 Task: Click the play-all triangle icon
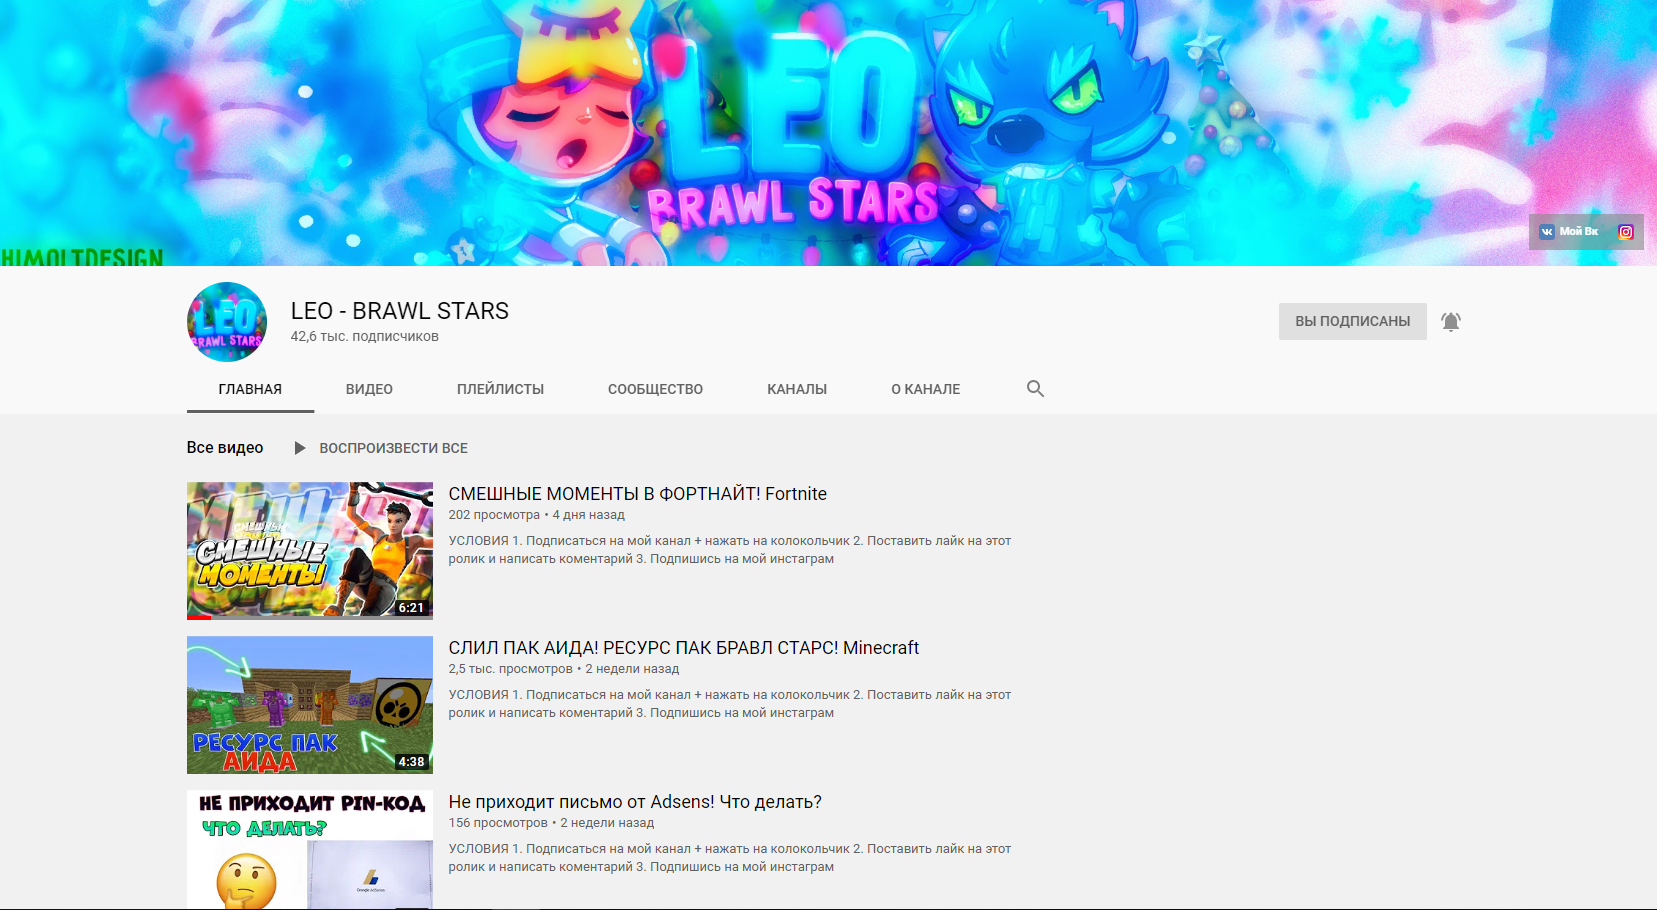point(299,448)
